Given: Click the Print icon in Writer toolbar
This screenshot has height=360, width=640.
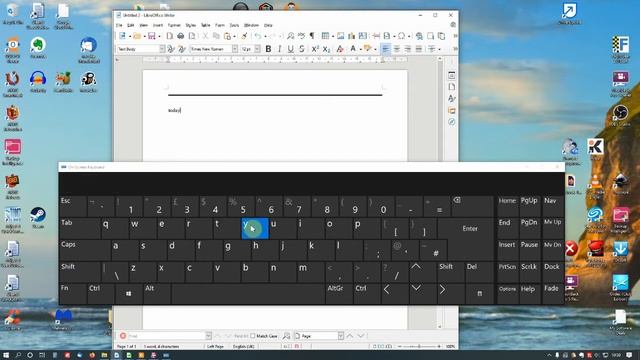Looking at the screenshot, I should [x=180, y=36].
